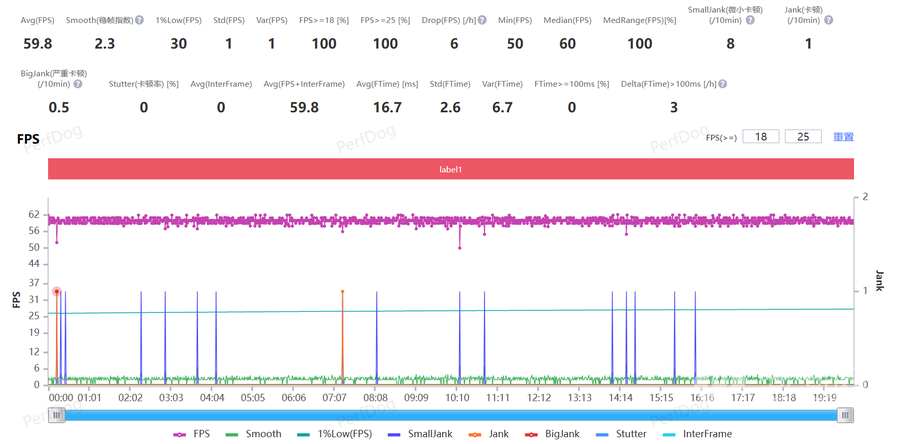Hide the 1%Low(FPS) series in legend

334,434
